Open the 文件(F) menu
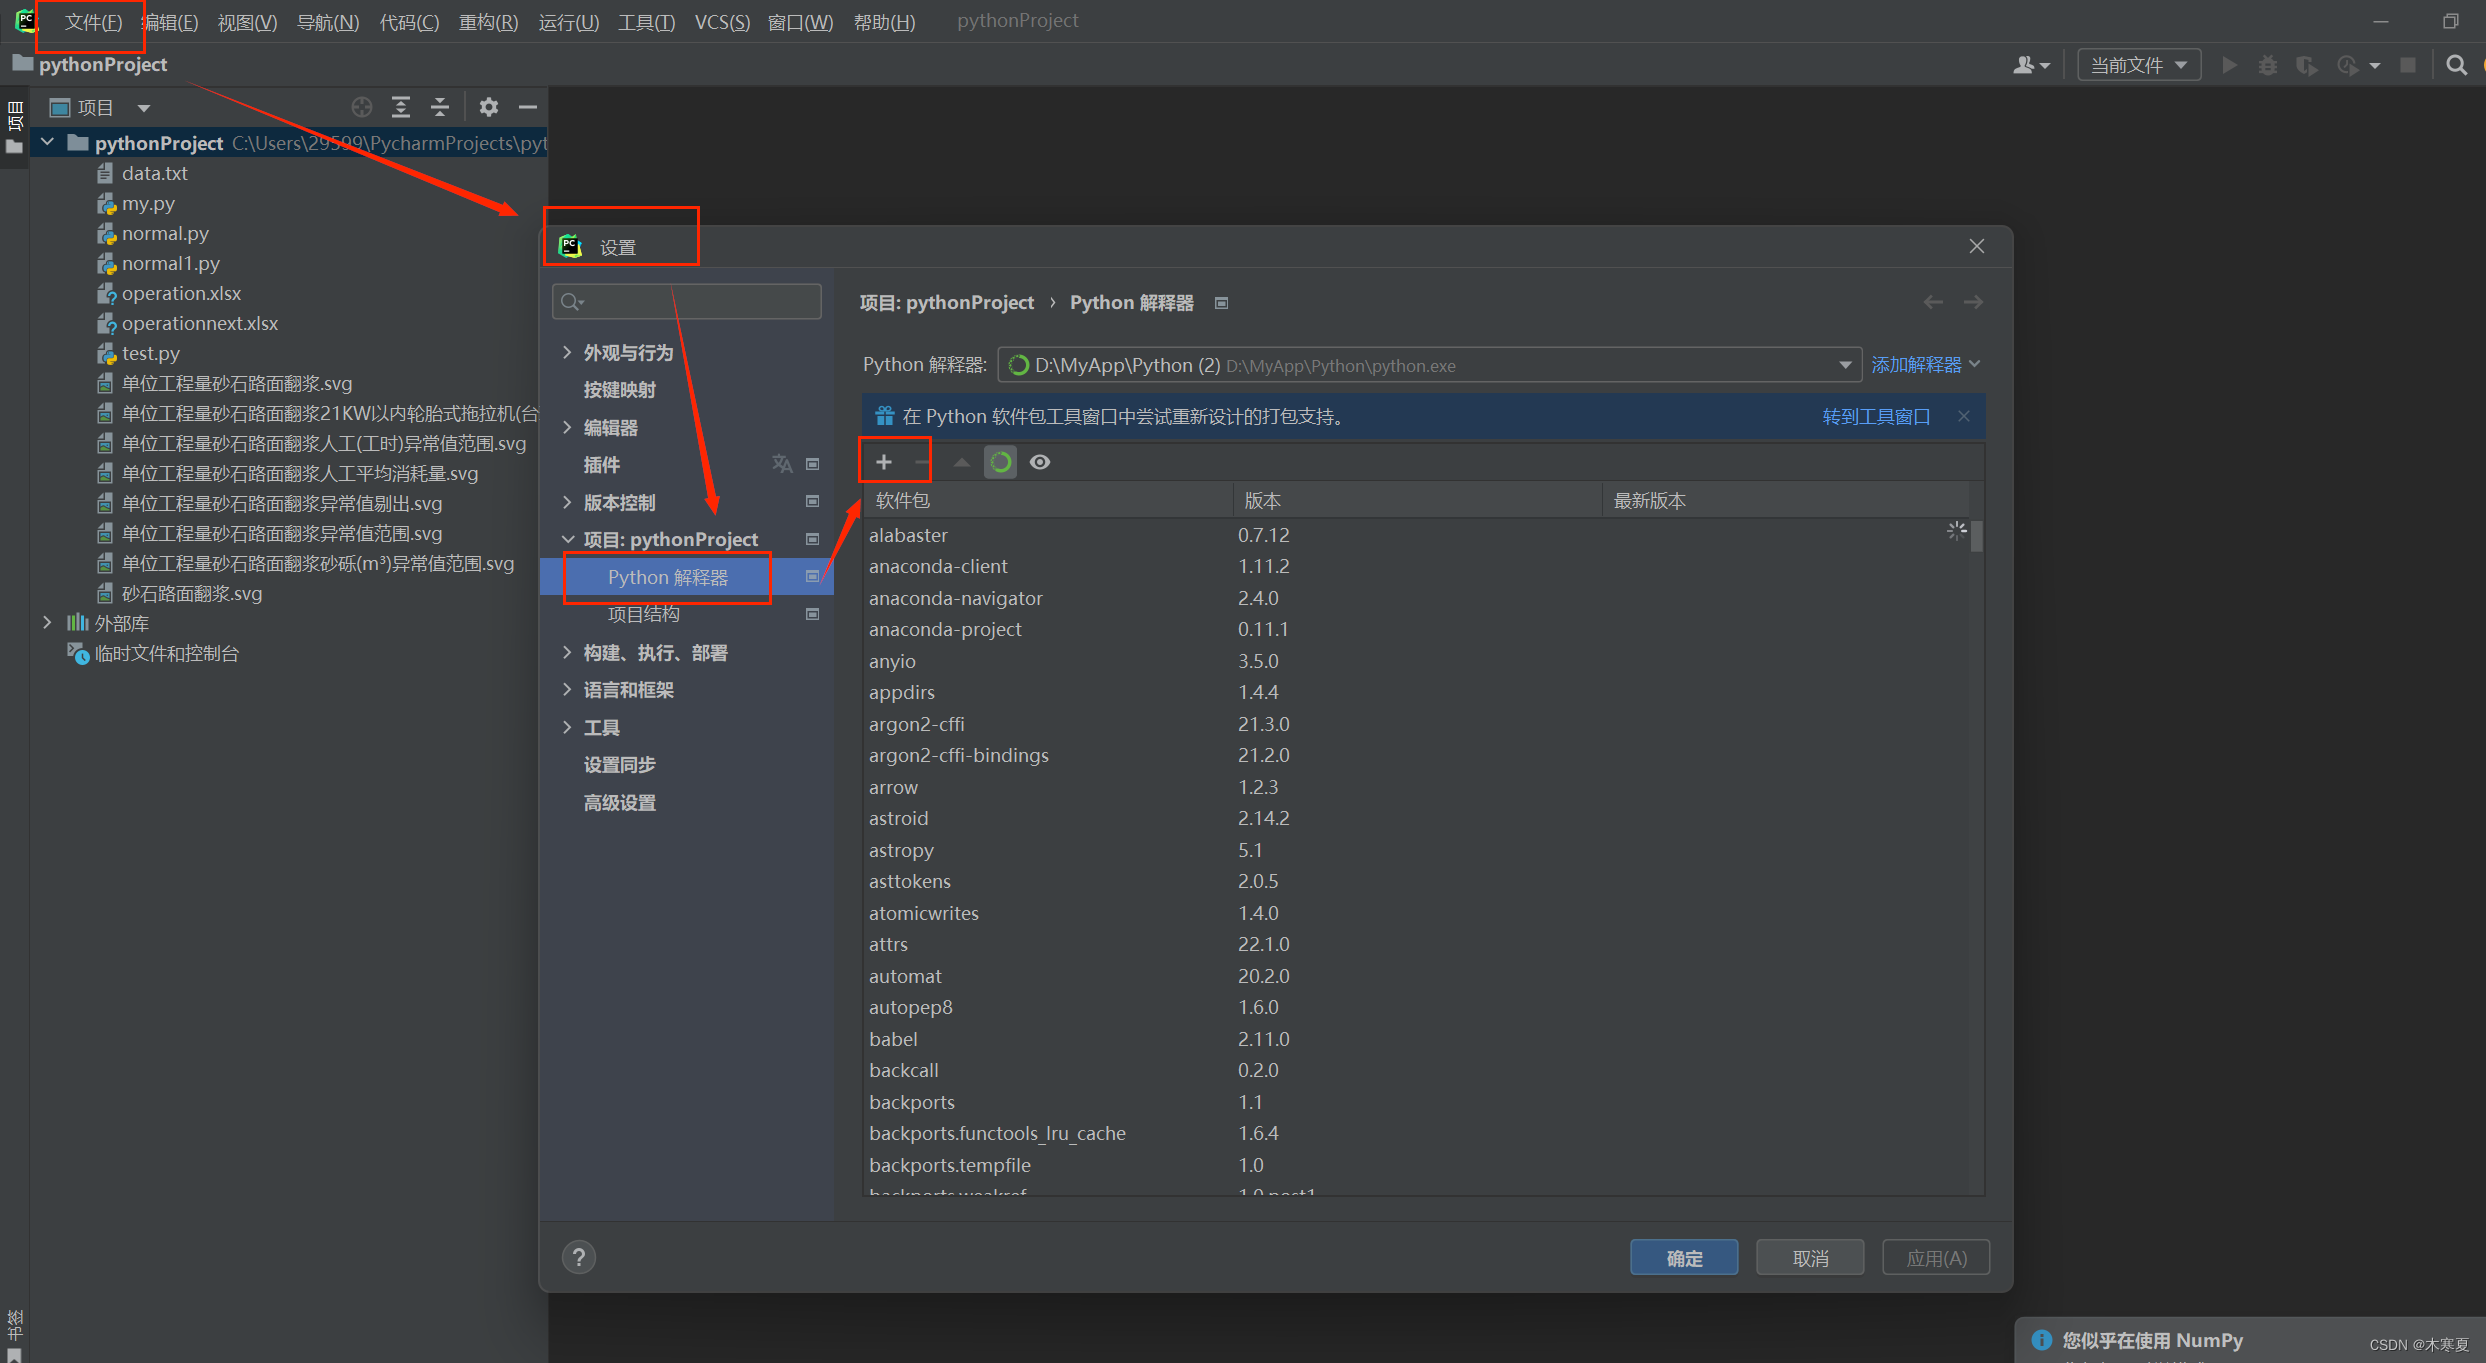Image resolution: width=2486 pixels, height=1363 pixels. (x=92, y=22)
